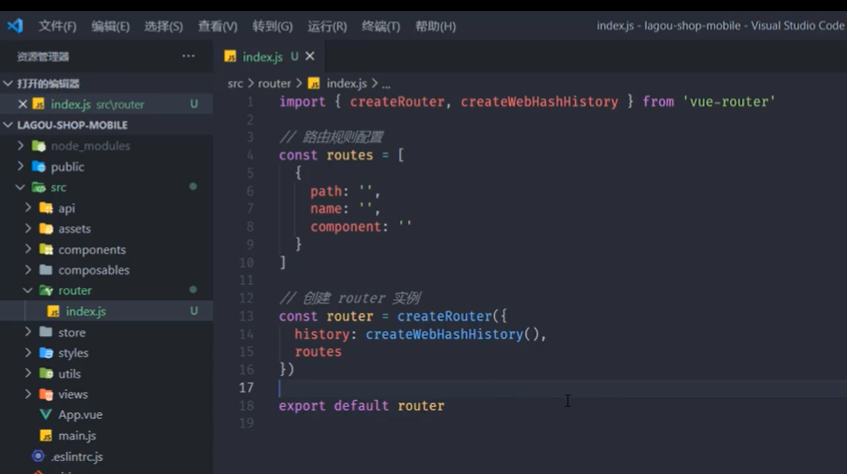Expand the composables folder chevron
Image resolution: width=847 pixels, height=474 pixels.
click(28, 269)
